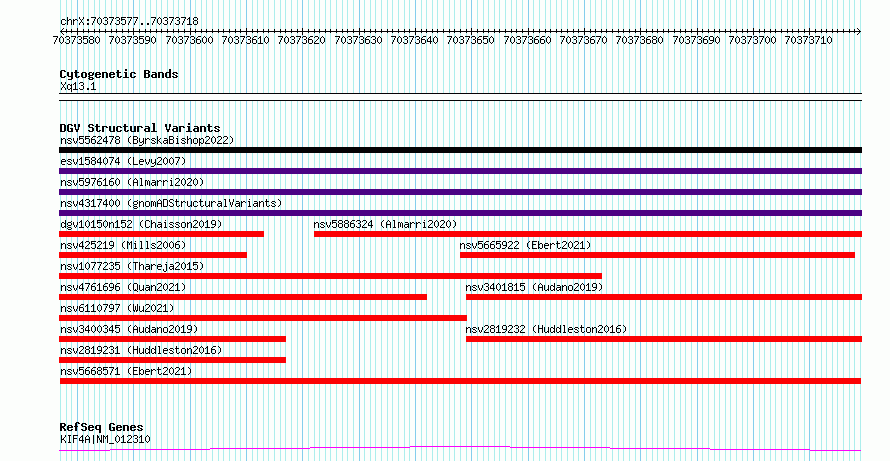Image resolution: width=890 pixels, height=461 pixels.
Task: Click the chrX:70373577..70373718 coordinate label
Action: click(129, 22)
